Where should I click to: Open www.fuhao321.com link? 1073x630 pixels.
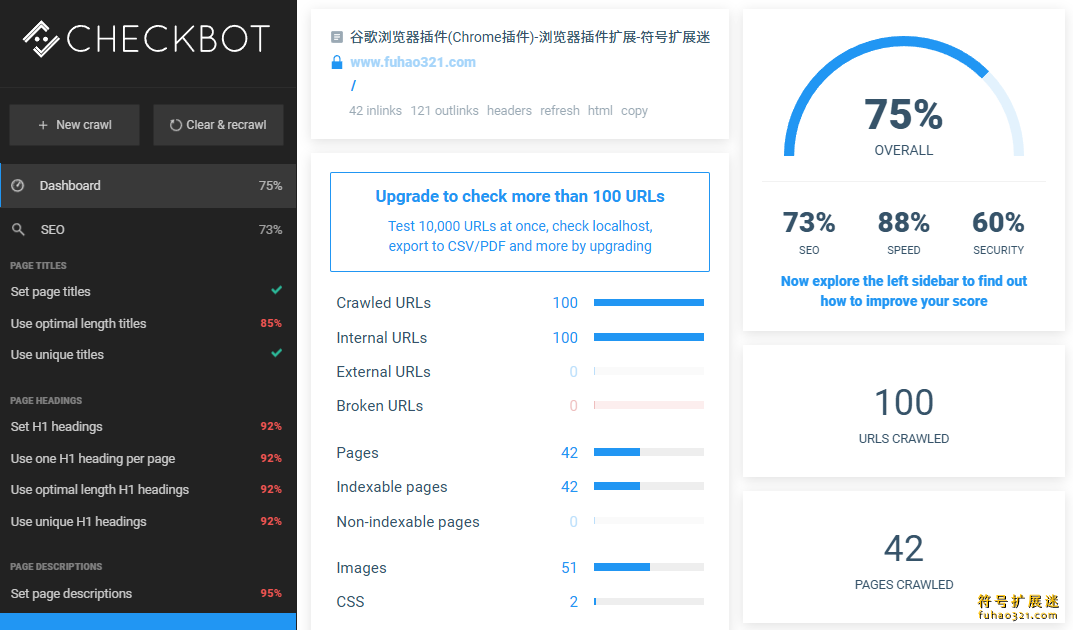pyautogui.click(x=413, y=62)
